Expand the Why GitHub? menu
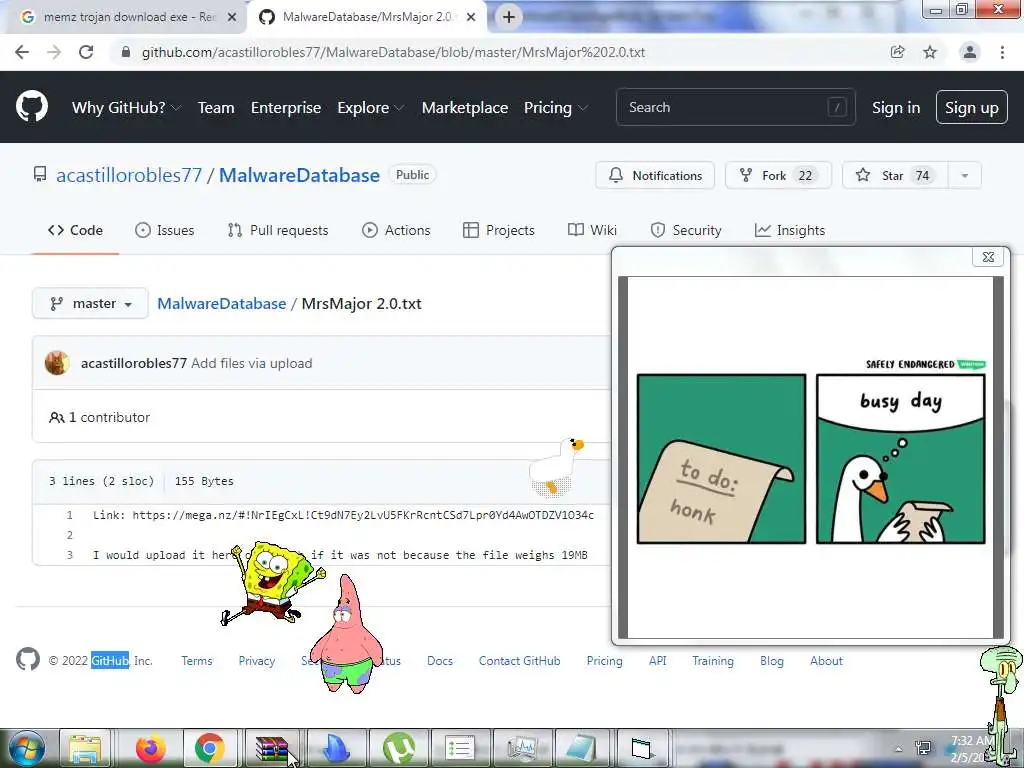Image resolution: width=1024 pixels, height=768 pixels. (126, 108)
